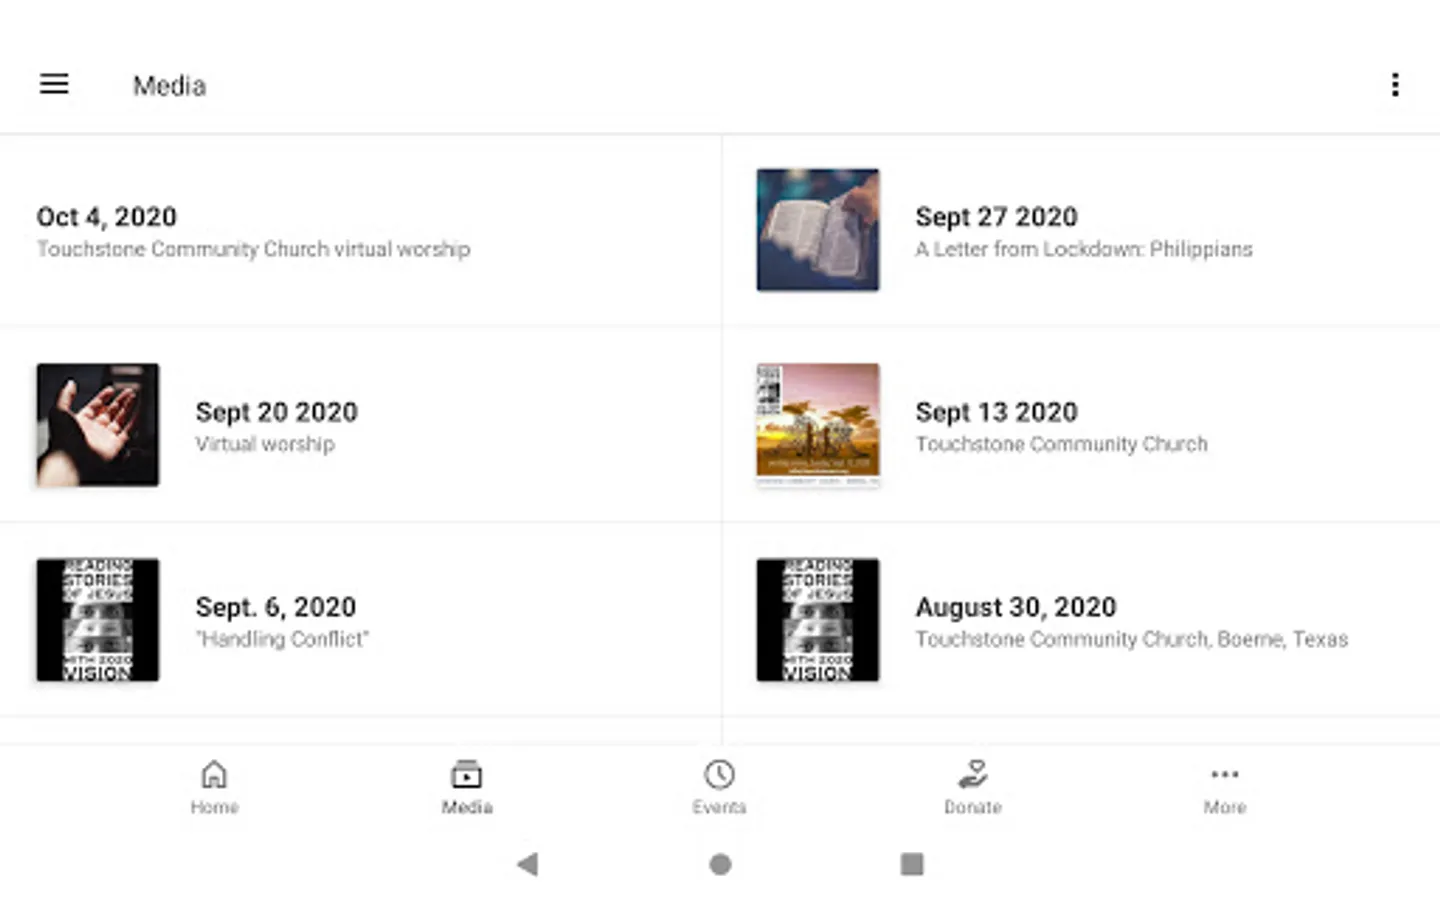Select the August 30, 2020 entry title
Screen dimensions: 1440x900
(x=1015, y=607)
